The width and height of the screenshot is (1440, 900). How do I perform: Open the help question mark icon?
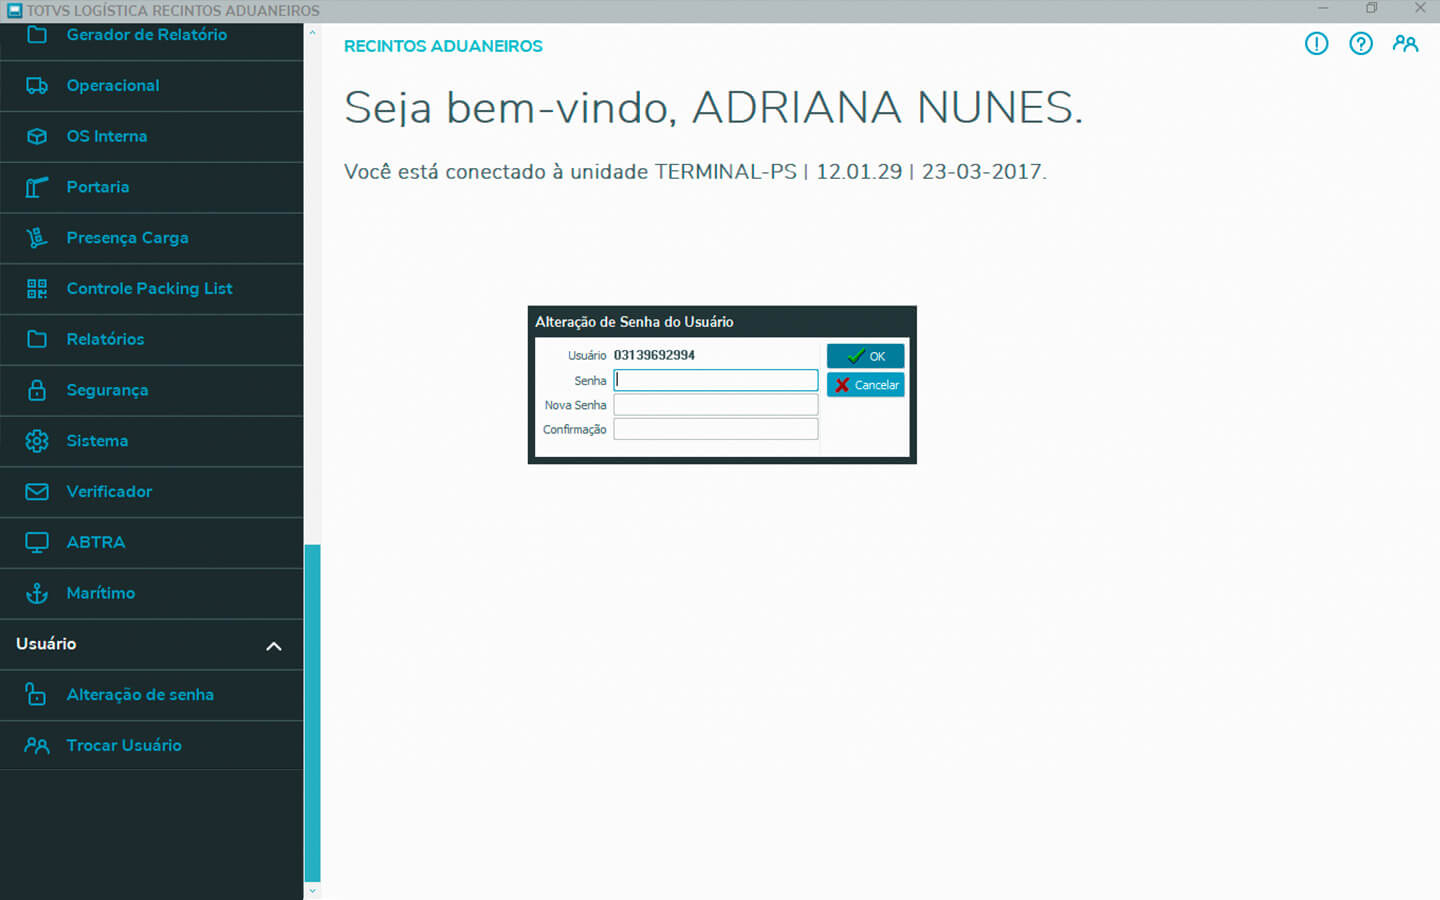click(x=1360, y=44)
